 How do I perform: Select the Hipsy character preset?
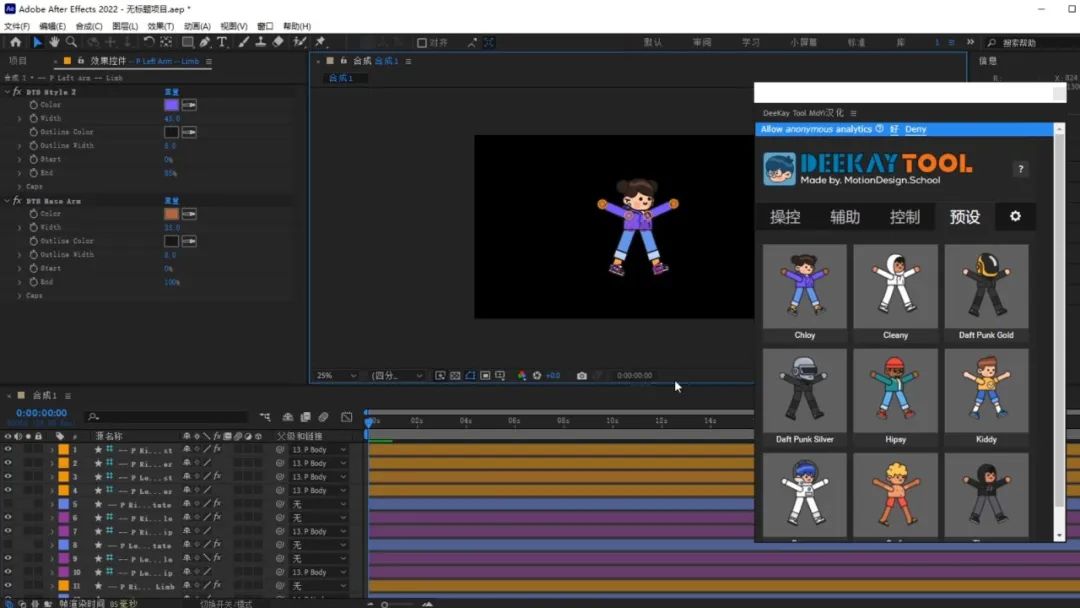click(x=895, y=397)
